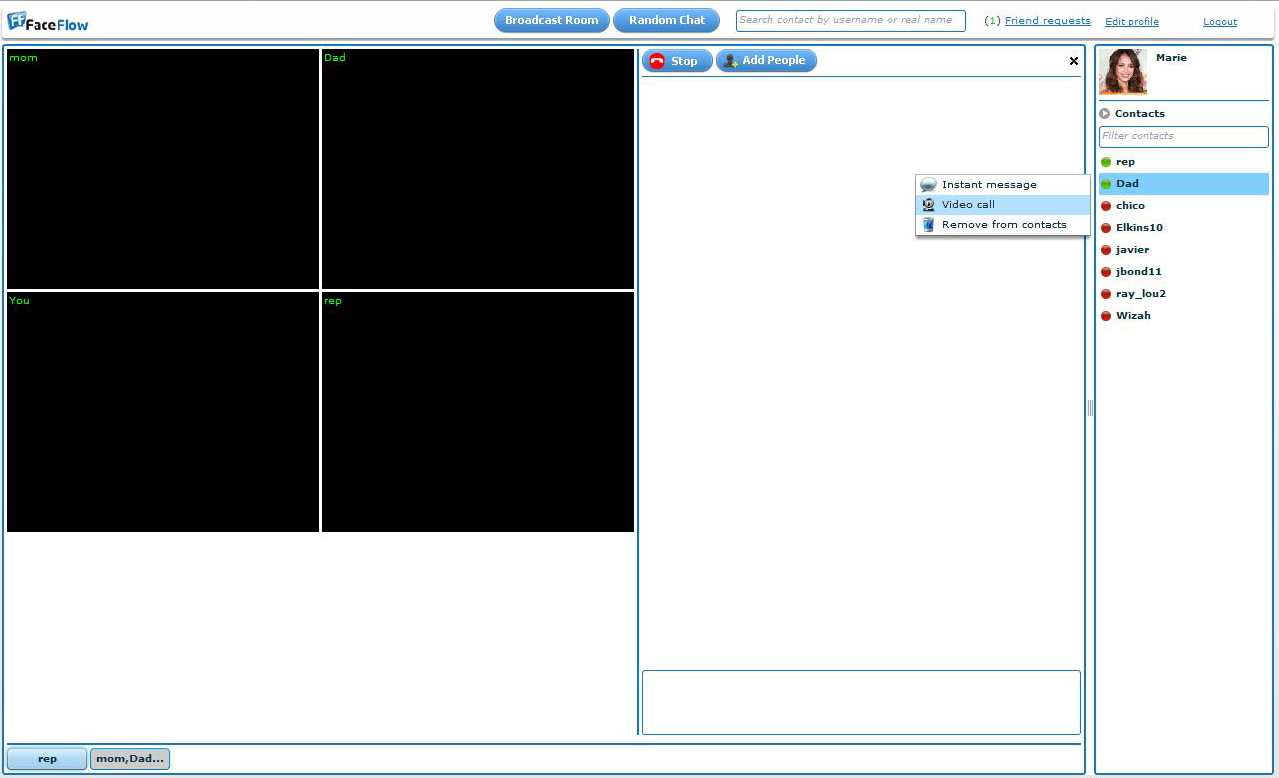Select contact chico

[1184, 206]
